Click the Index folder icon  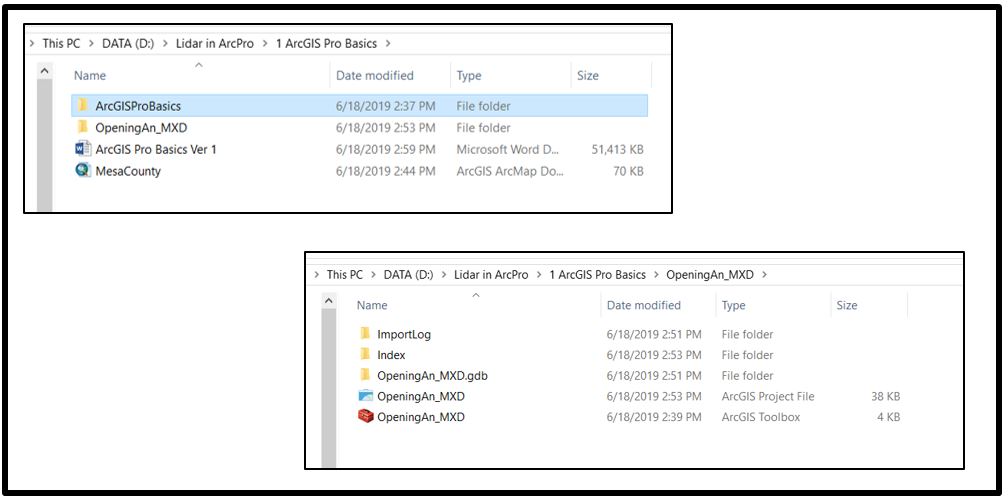pos(365,354)
